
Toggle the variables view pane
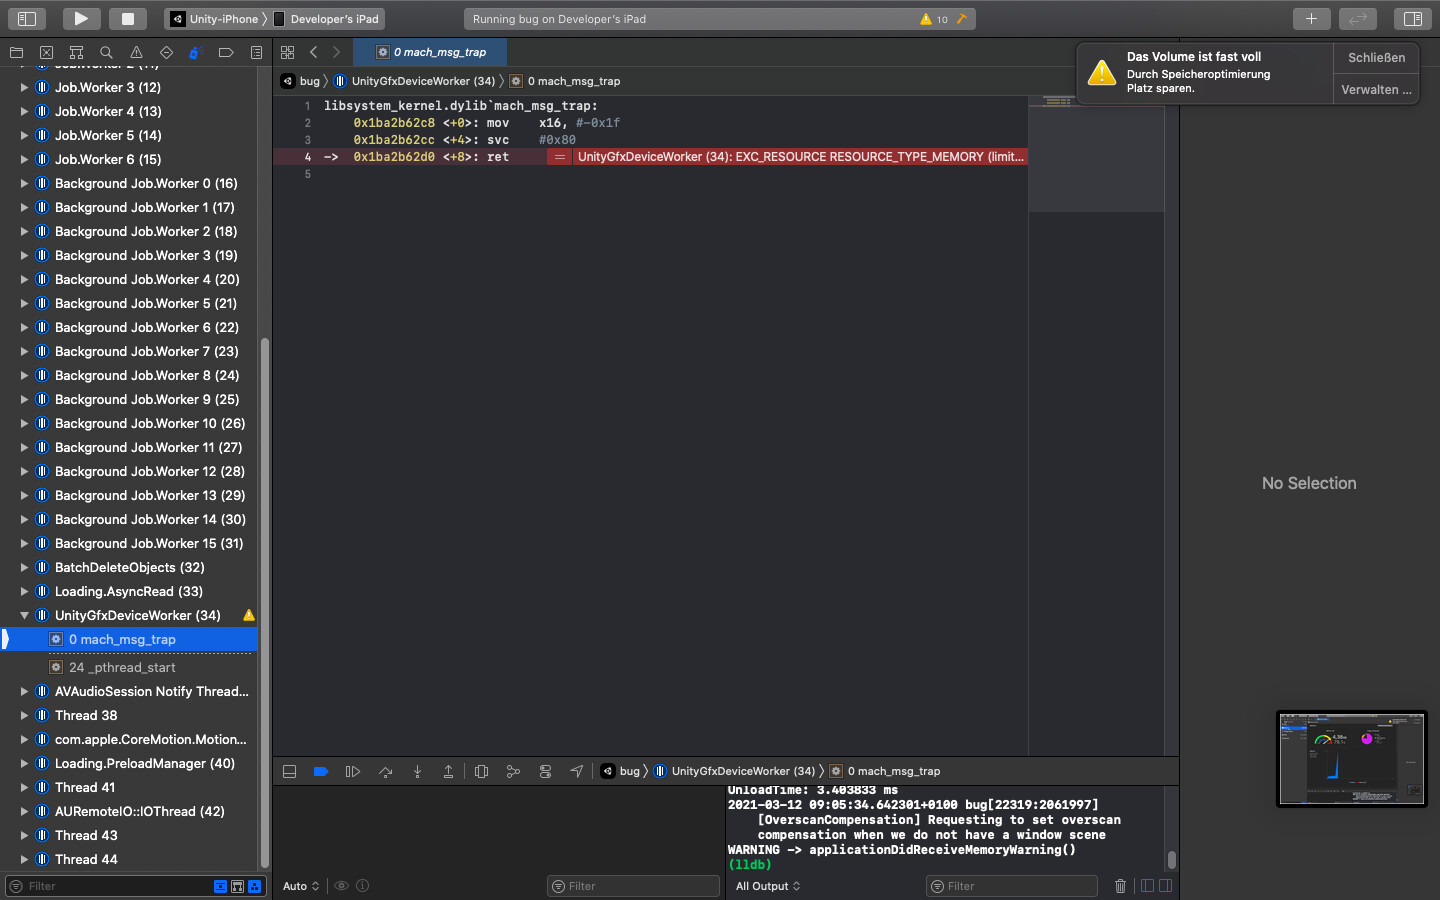1147,886
